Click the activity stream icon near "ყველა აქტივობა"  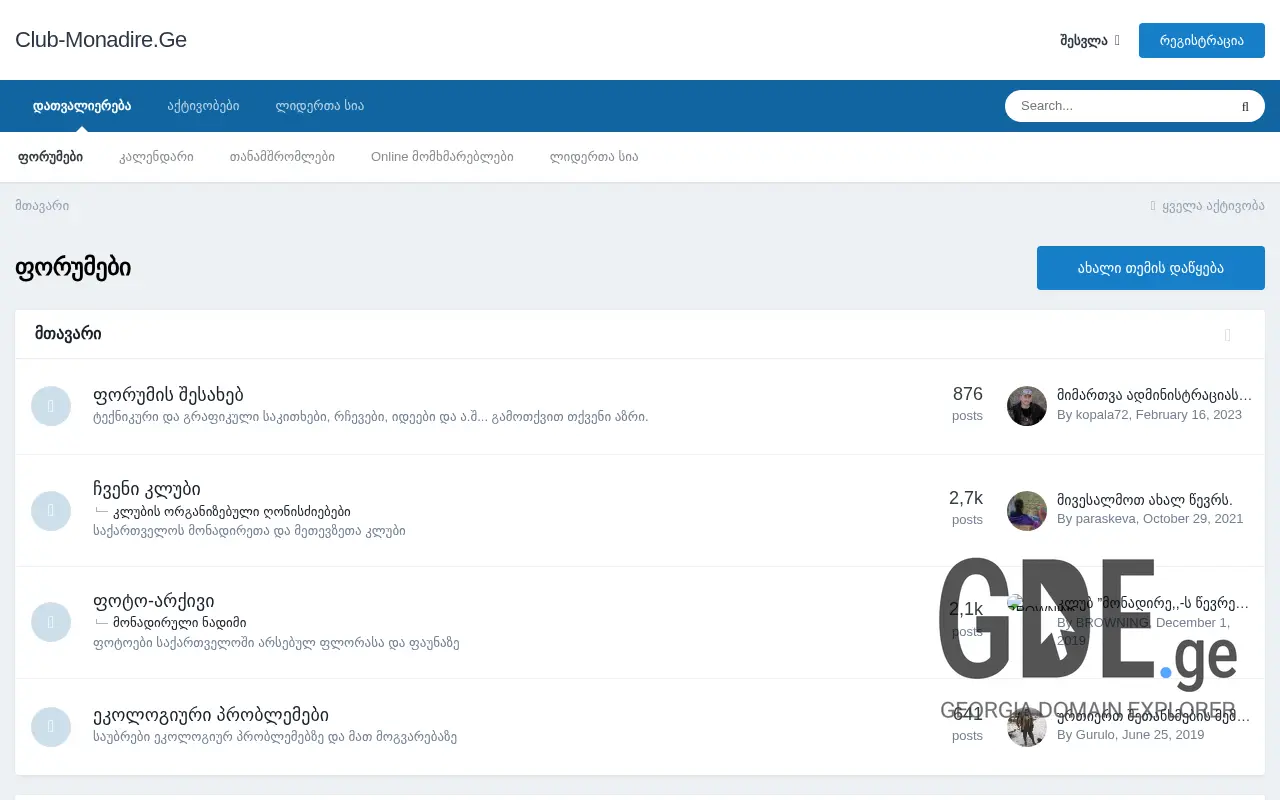pos(1152,205)
